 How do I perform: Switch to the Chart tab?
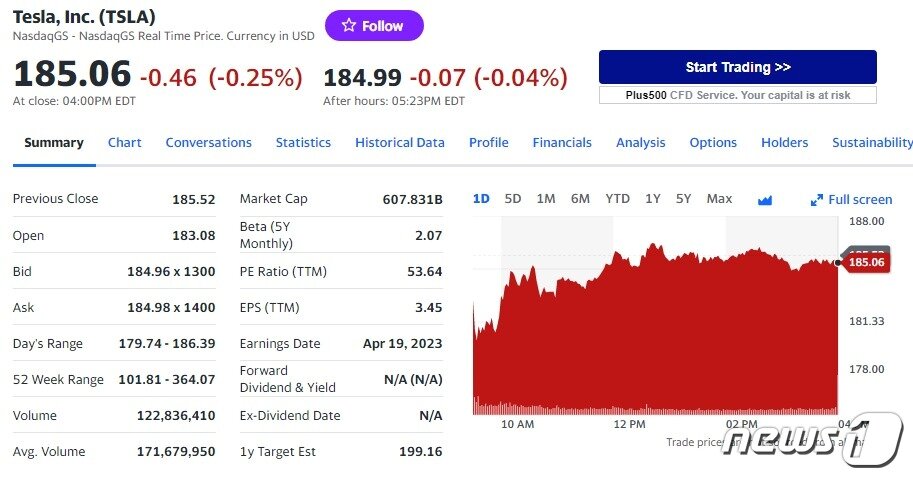click(125, 143)
